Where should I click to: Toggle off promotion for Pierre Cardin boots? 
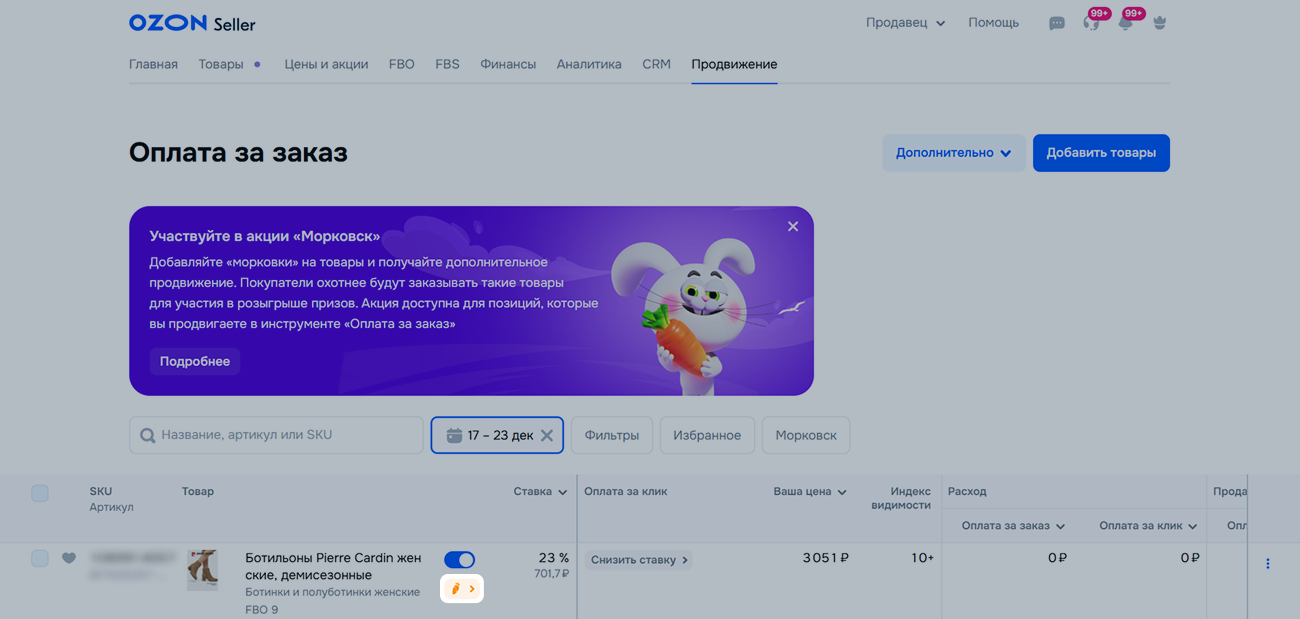click(x=459, y=560)
